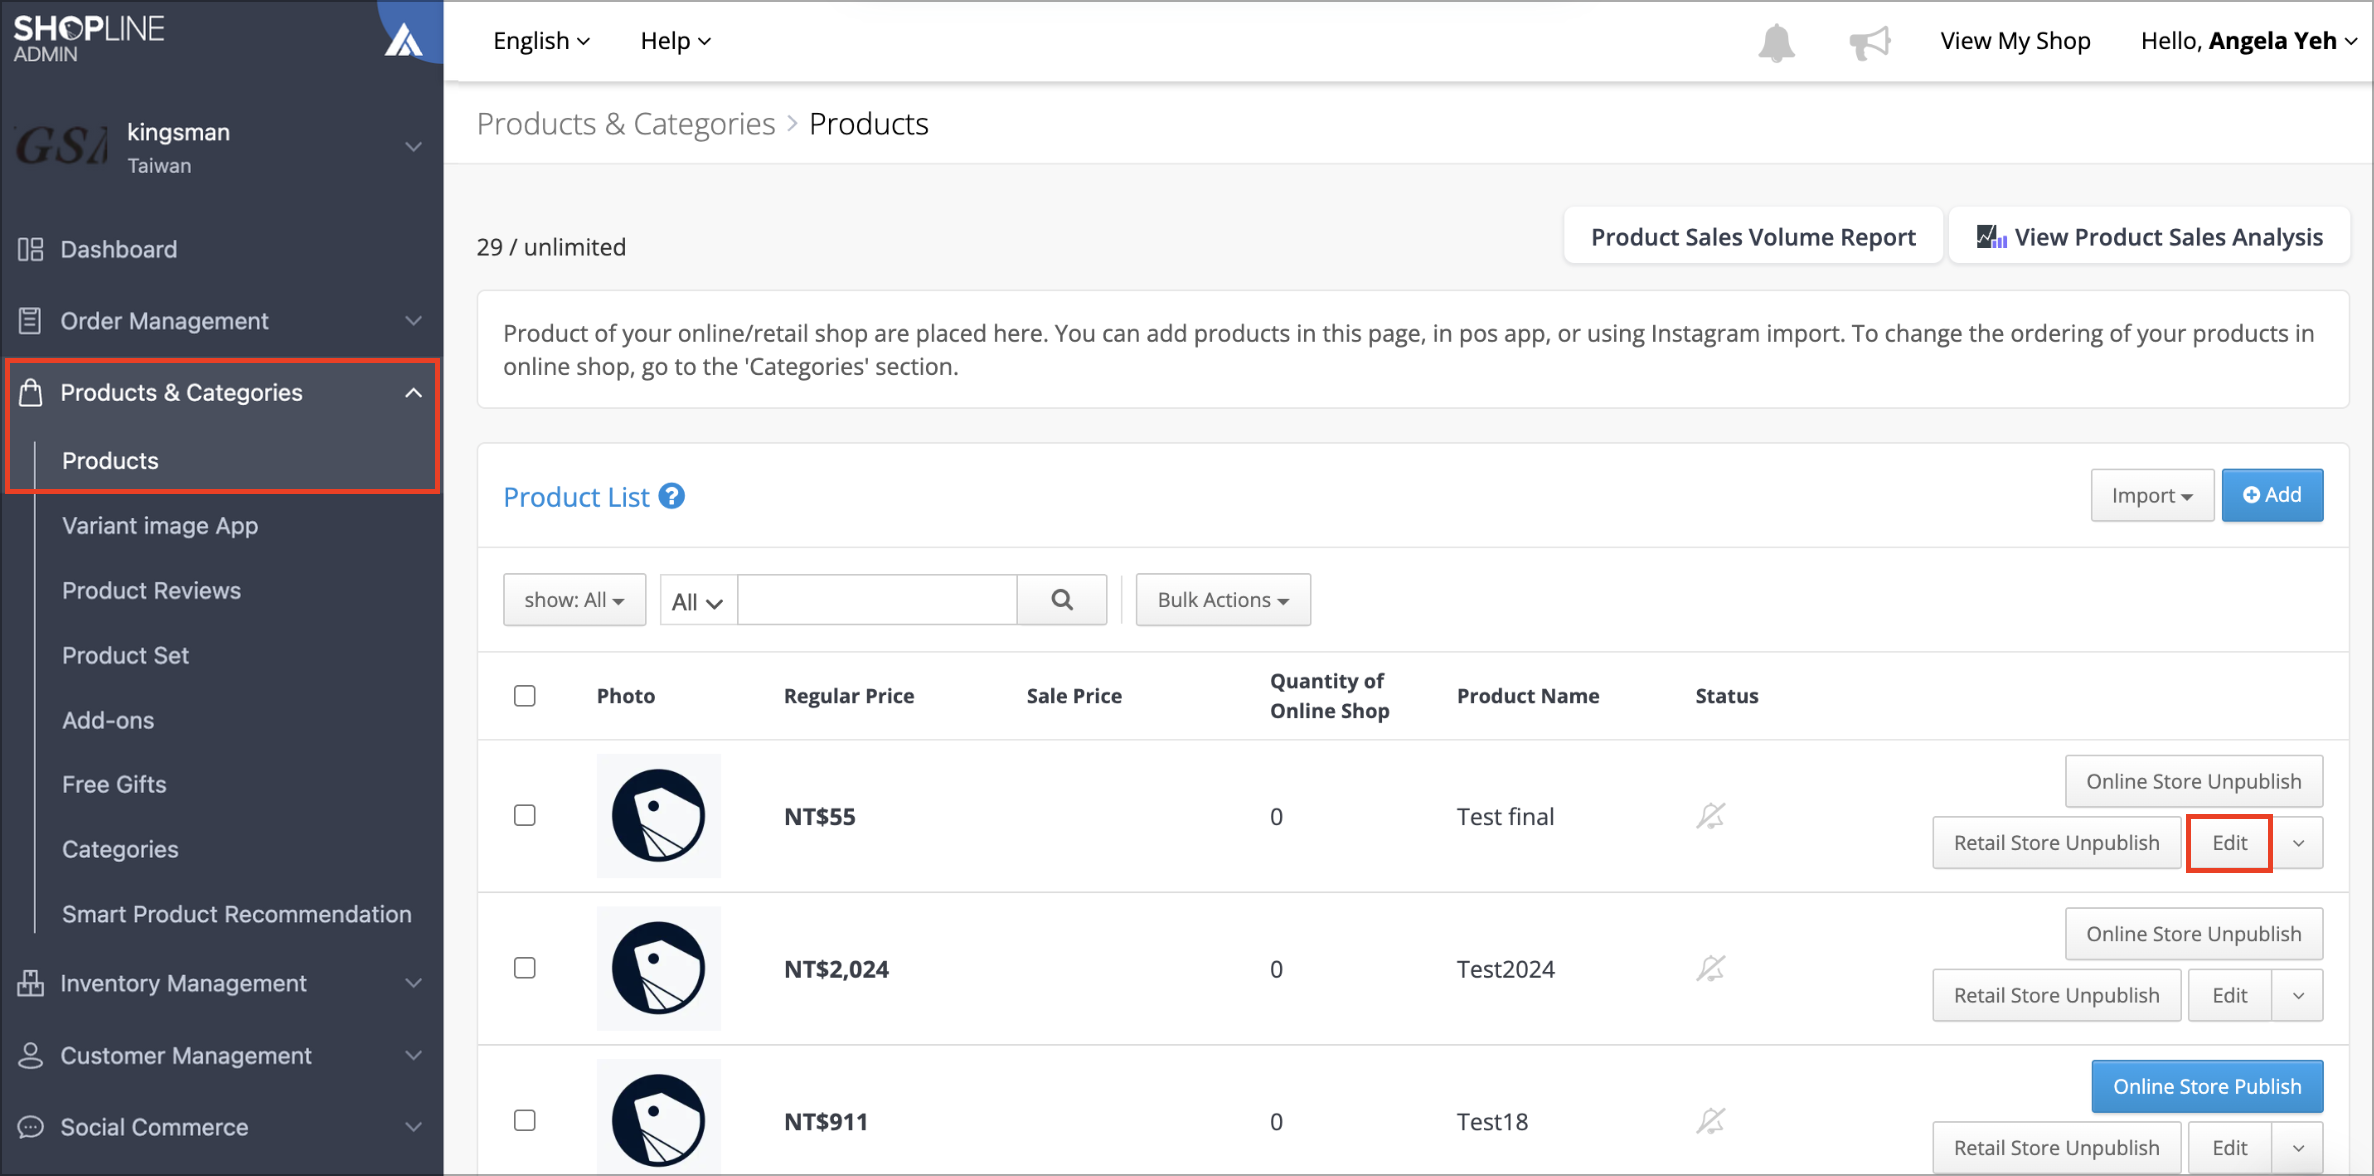Screen dimensions: 2374x1176
Task: Open the notifications bell
Action: point(1776,42)
